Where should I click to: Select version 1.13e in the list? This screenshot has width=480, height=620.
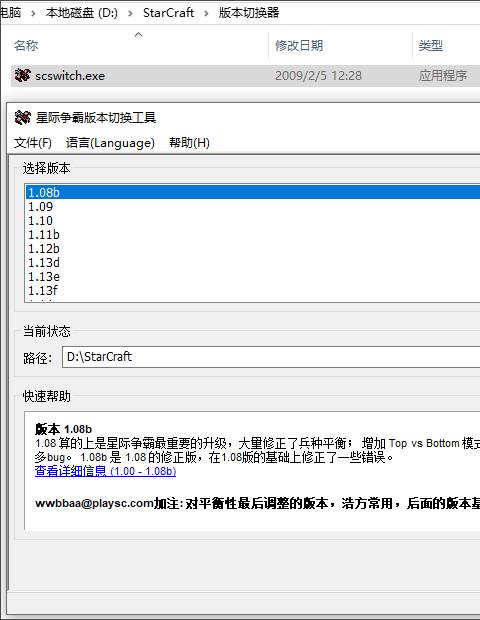point(253,276)
